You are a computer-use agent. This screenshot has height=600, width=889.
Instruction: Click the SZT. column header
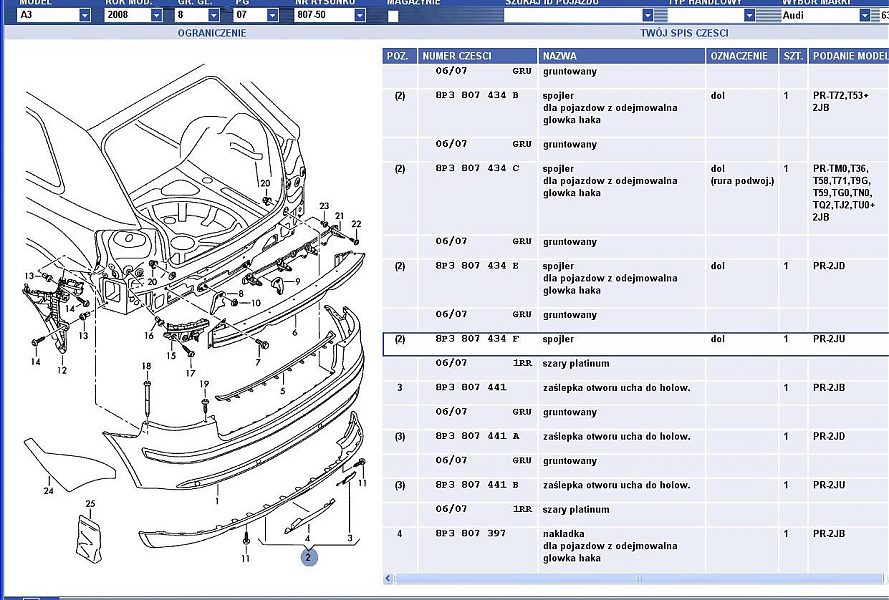(x=793, y=56)
